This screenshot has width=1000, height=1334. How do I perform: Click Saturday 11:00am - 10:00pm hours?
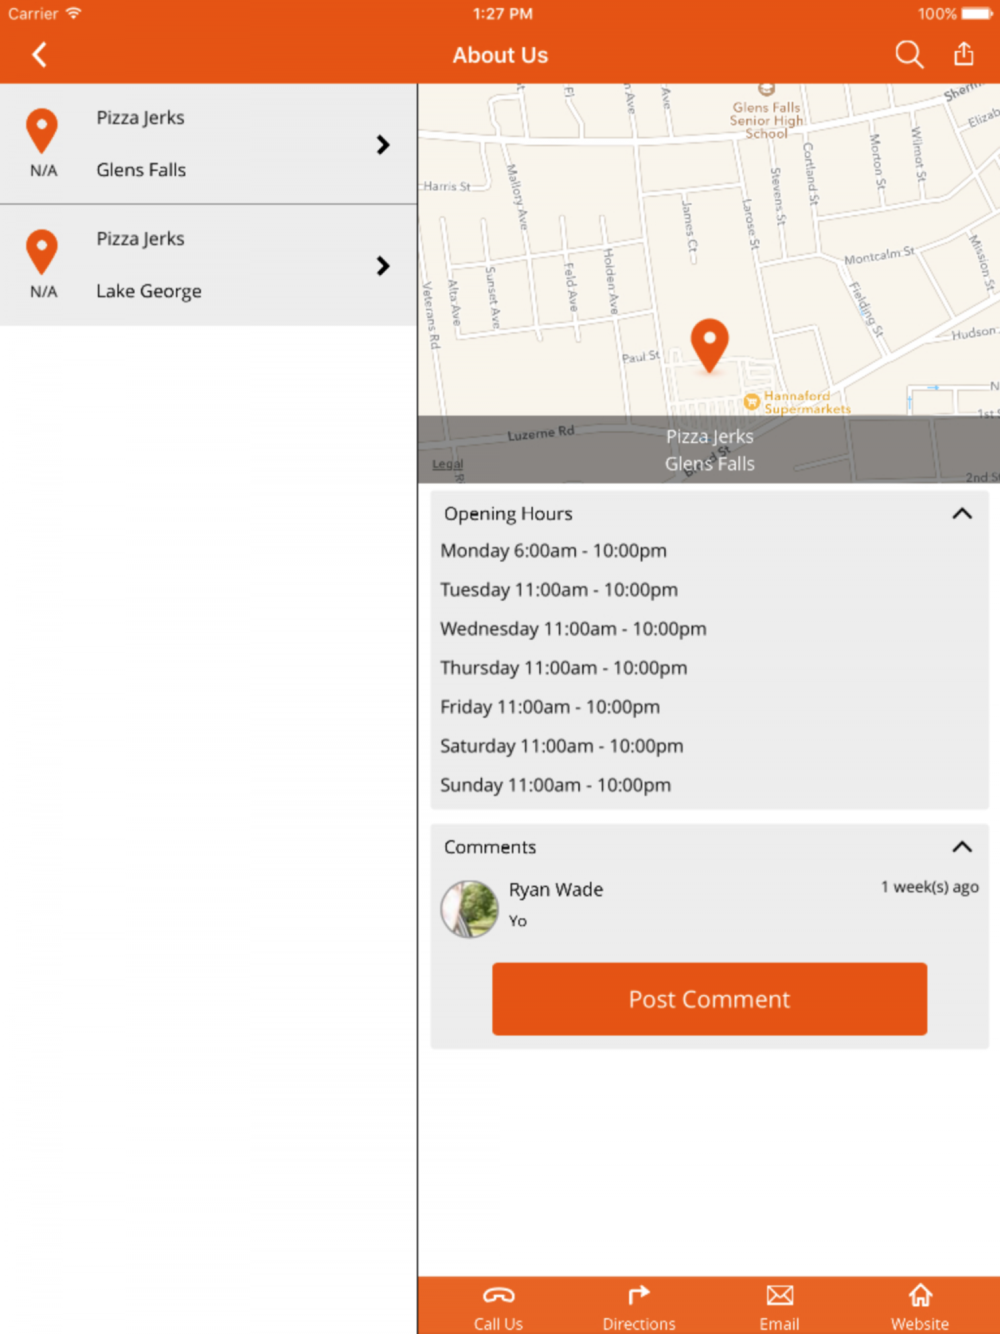pos(562,746)
